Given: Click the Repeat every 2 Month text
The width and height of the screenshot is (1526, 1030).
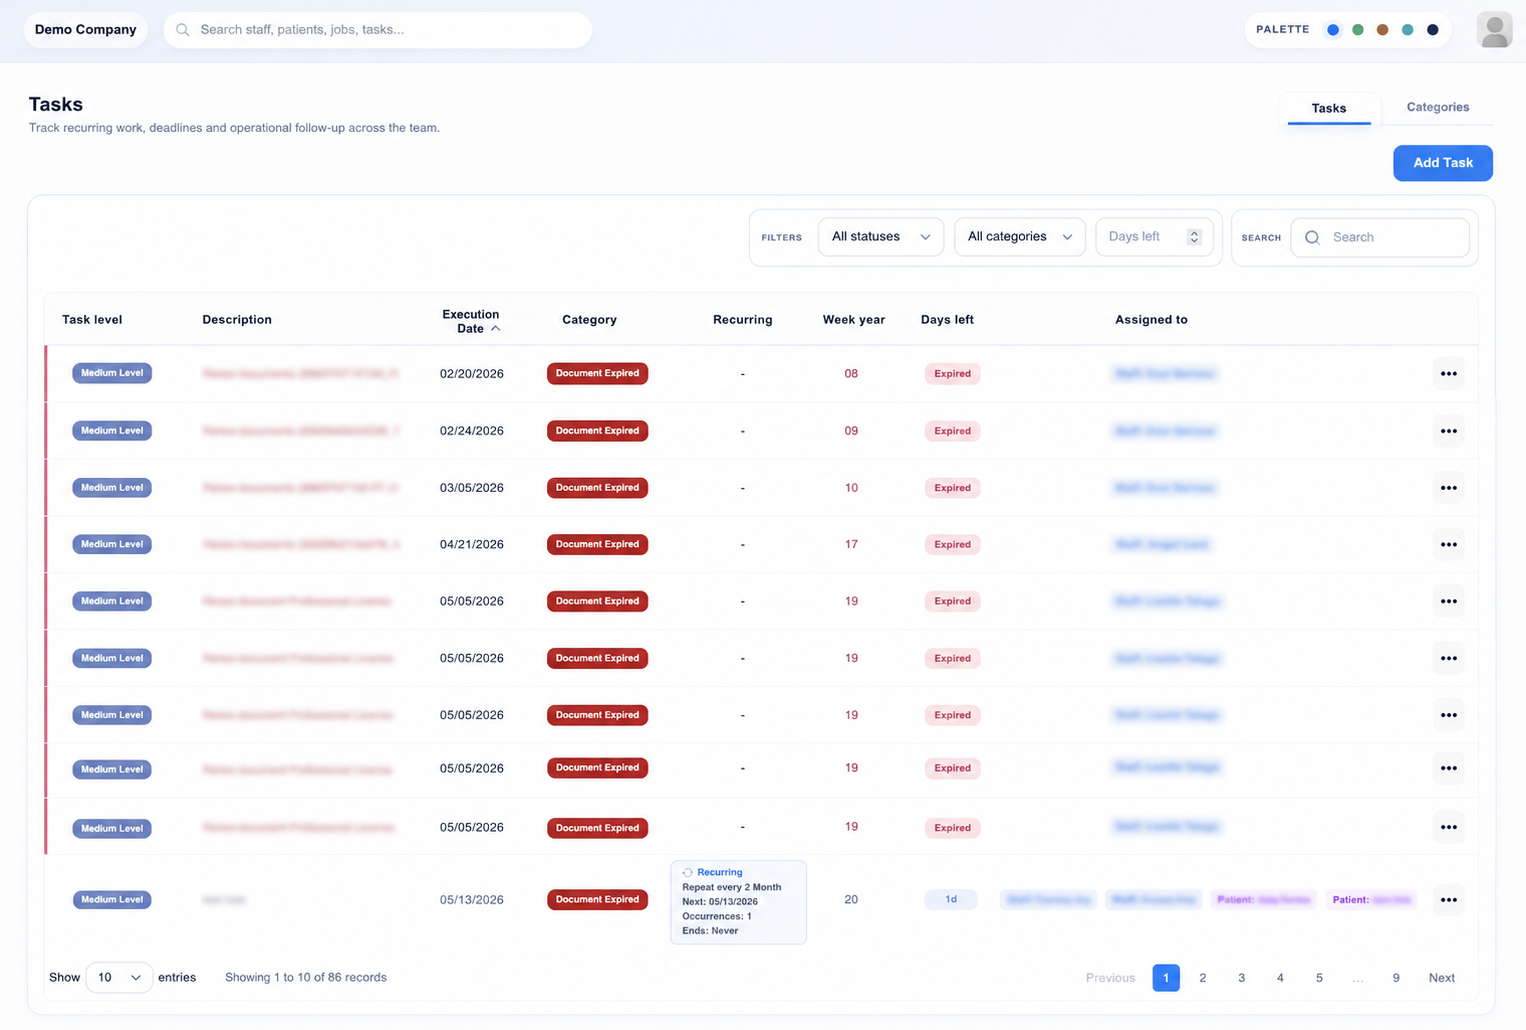Looking at the screenshot, I should 731,888.
